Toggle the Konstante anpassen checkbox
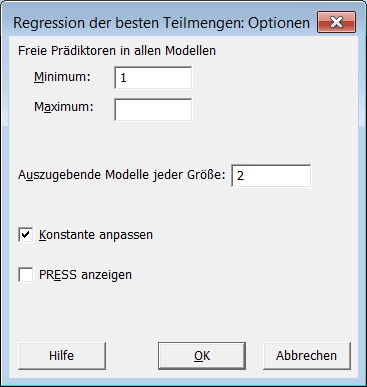 pos(26,235)
